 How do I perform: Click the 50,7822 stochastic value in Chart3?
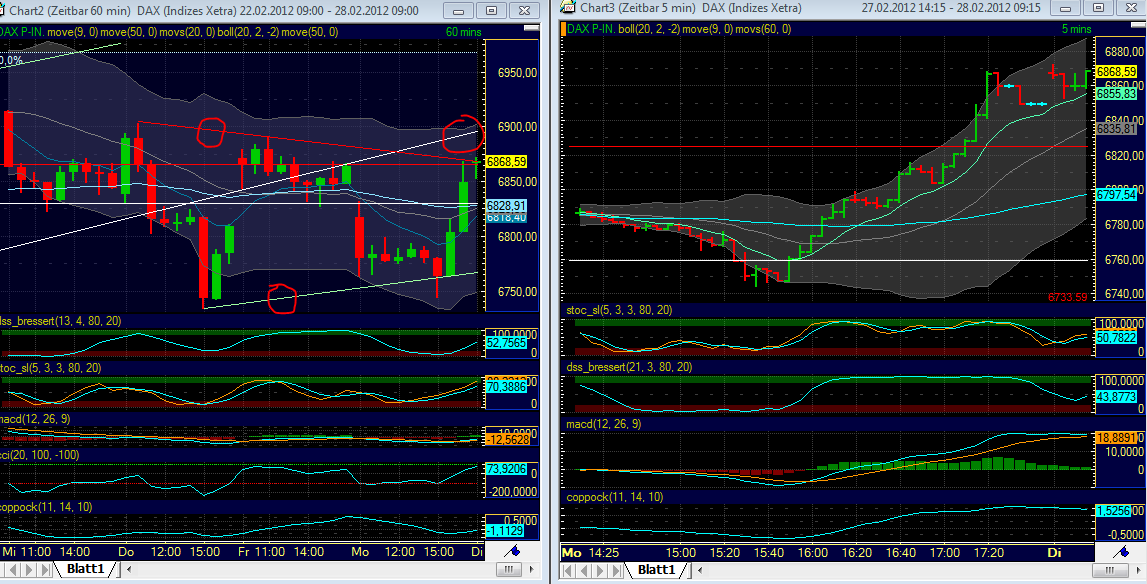point(1116,337)
